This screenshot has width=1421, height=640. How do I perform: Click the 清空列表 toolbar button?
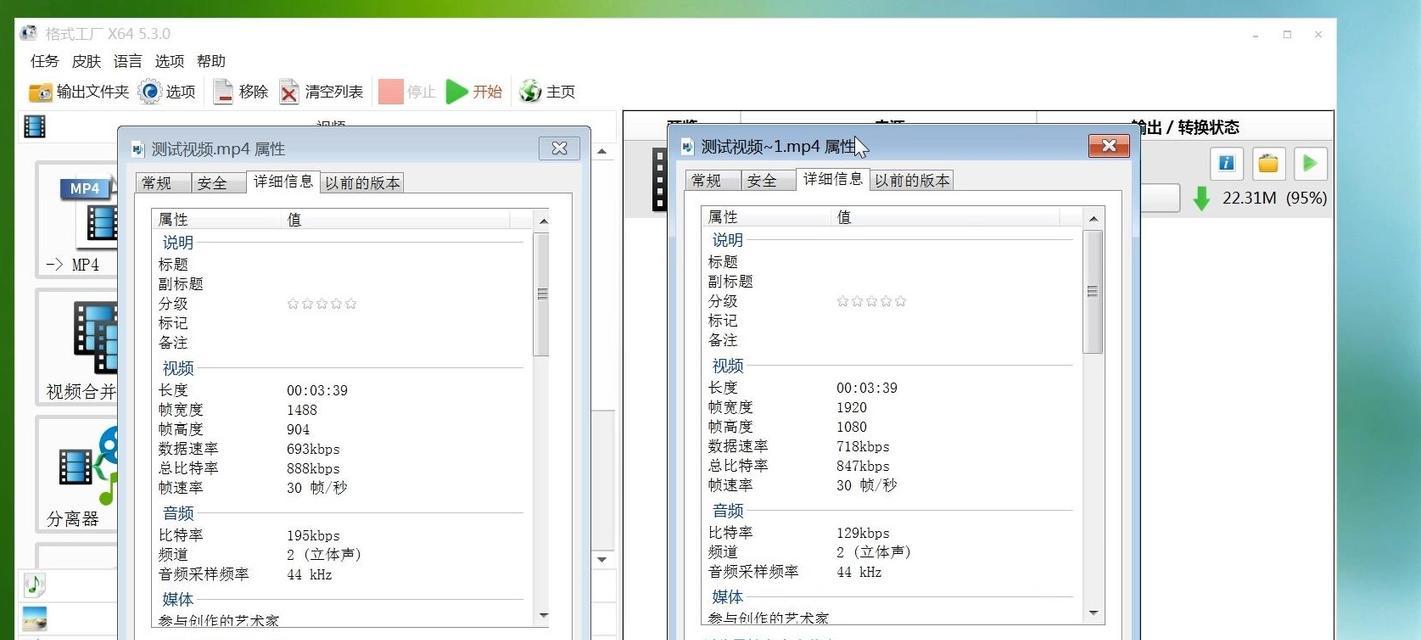coord(321,92)
